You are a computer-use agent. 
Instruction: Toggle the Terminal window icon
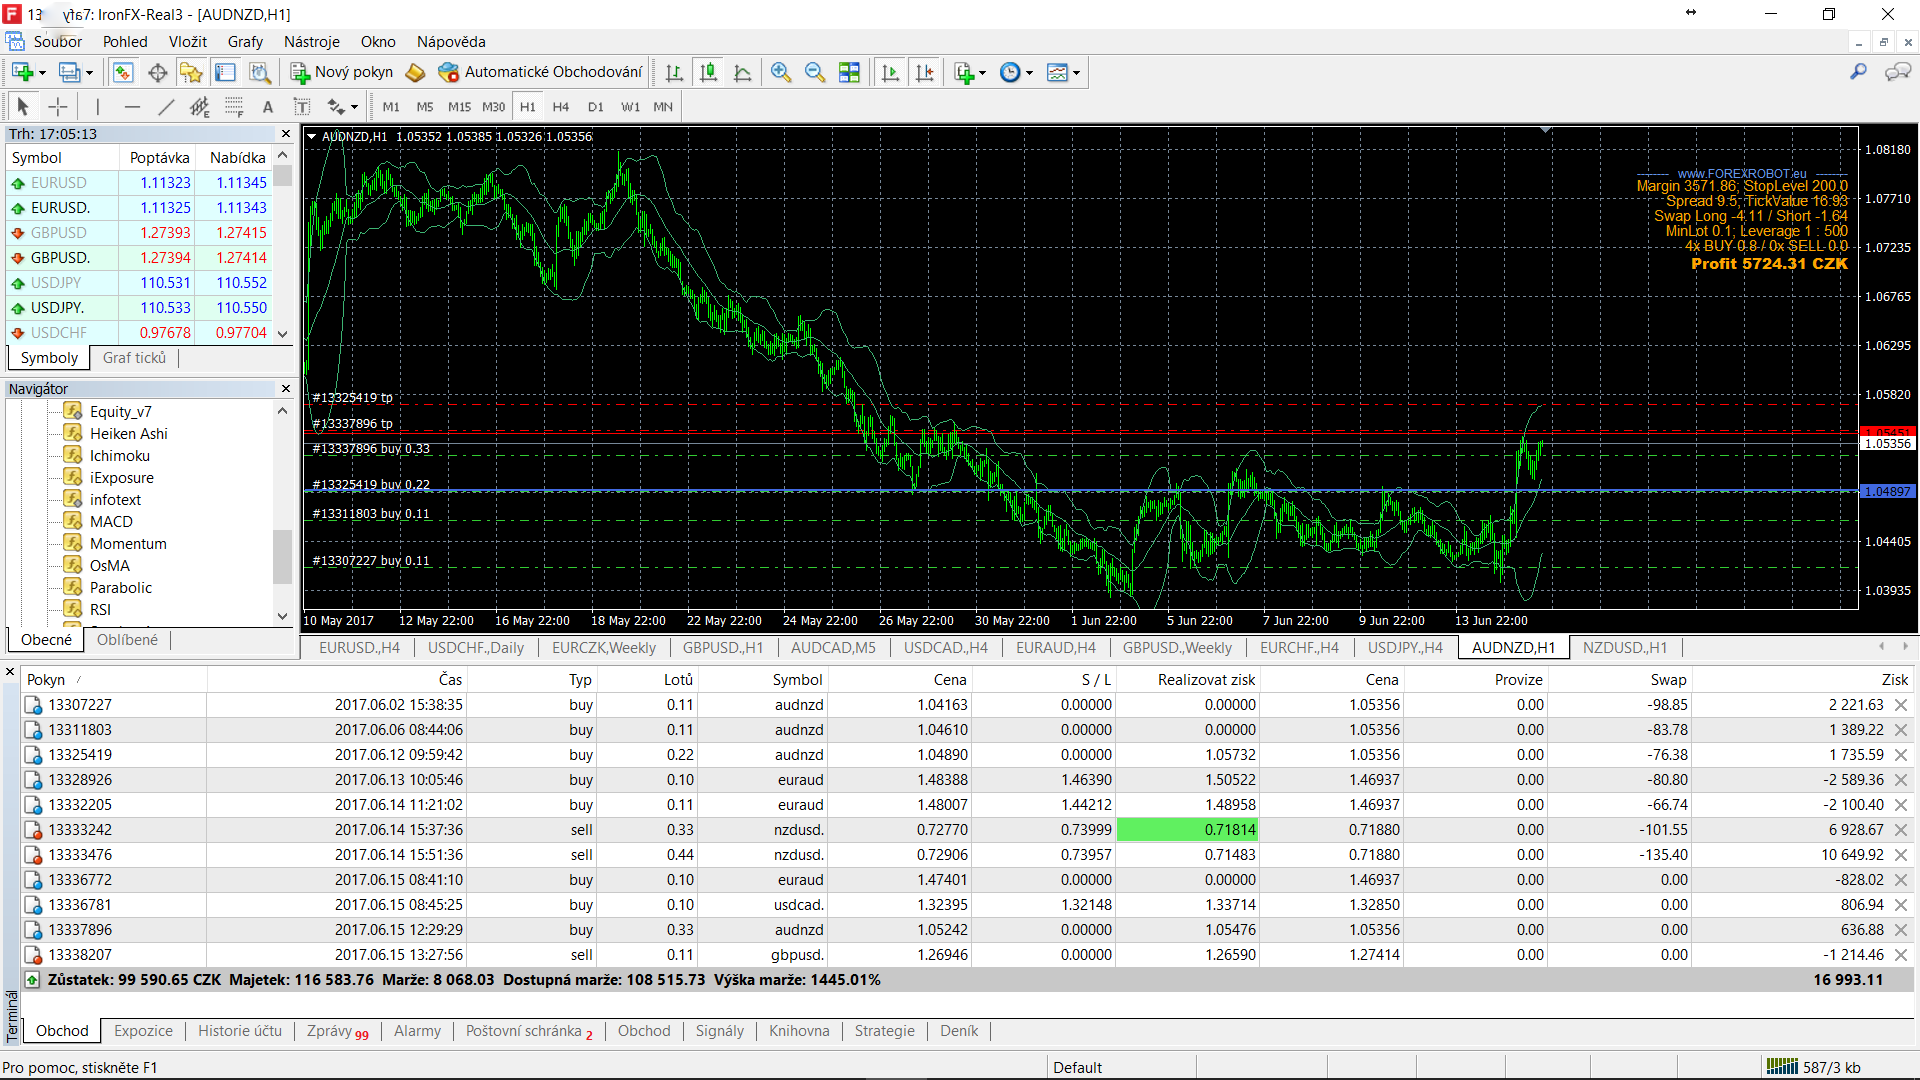tap(226, 72)
